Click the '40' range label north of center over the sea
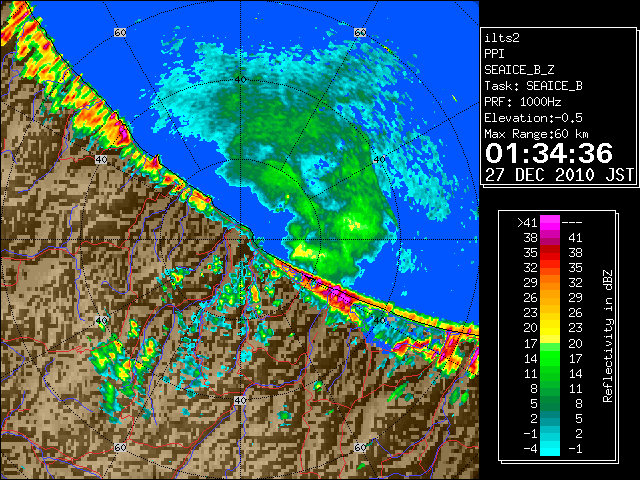Screen dimensions: 640x480 point(240,80)
